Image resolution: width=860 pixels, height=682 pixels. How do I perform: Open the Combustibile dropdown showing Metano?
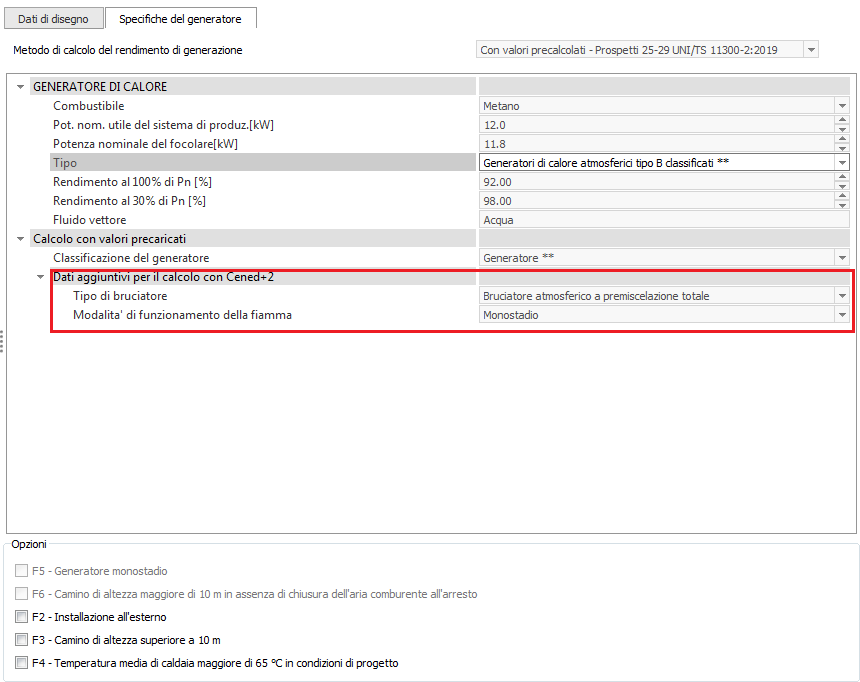(842, 106)
